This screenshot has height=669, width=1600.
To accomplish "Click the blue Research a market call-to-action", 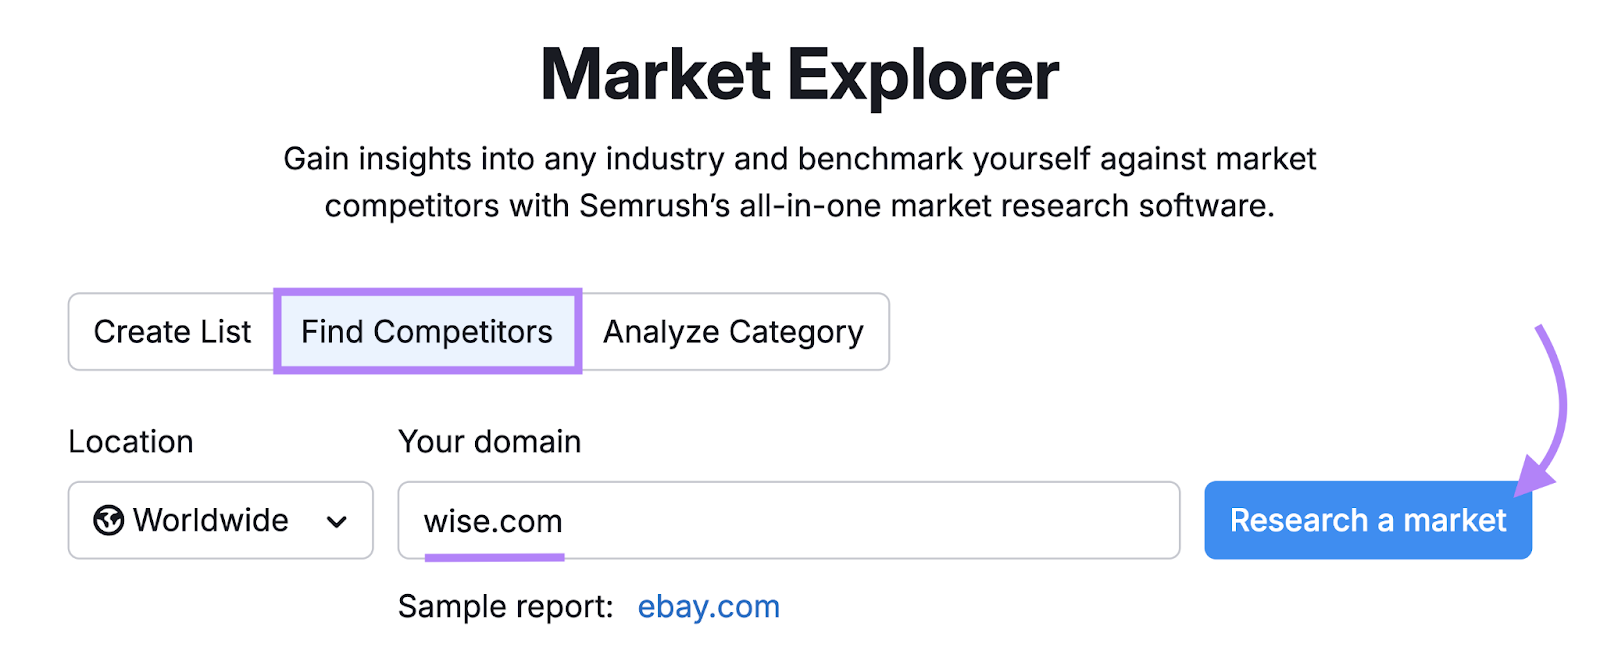I will [1367, 520].
